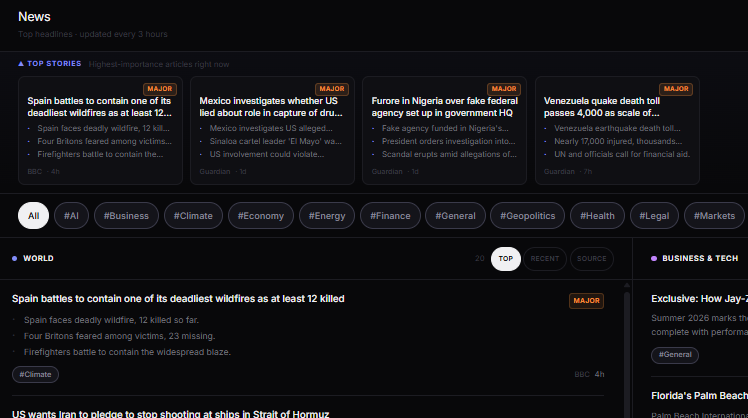The height and width of the screenshot is (418, 748).
Task: Click 'Spain faces deadly wildfire, 12 killed so far.'
Action: click(x=111, y=320)
